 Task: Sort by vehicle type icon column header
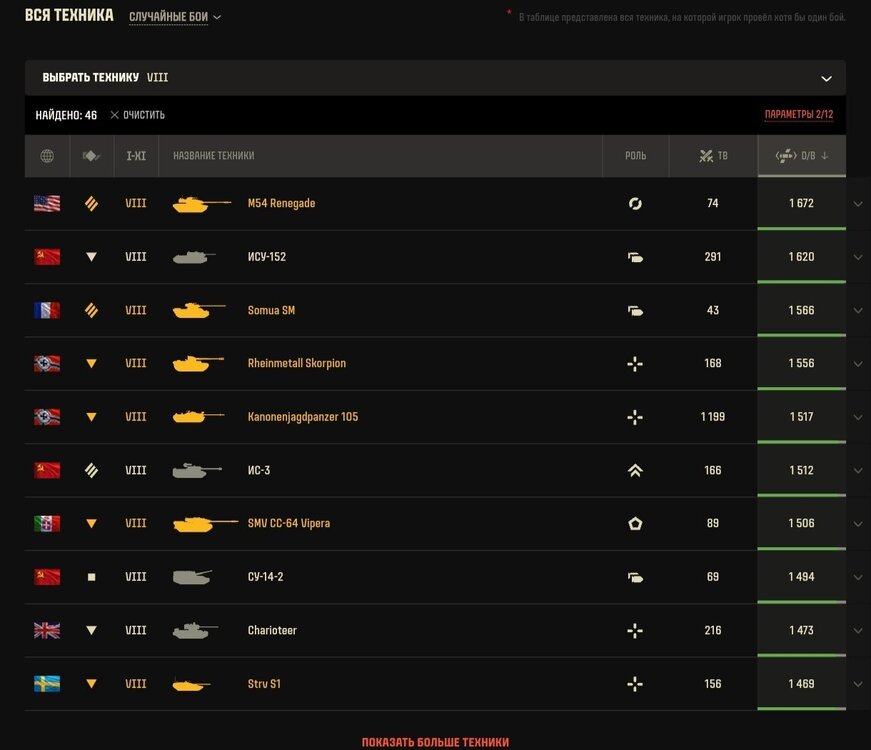pos(91,156)
